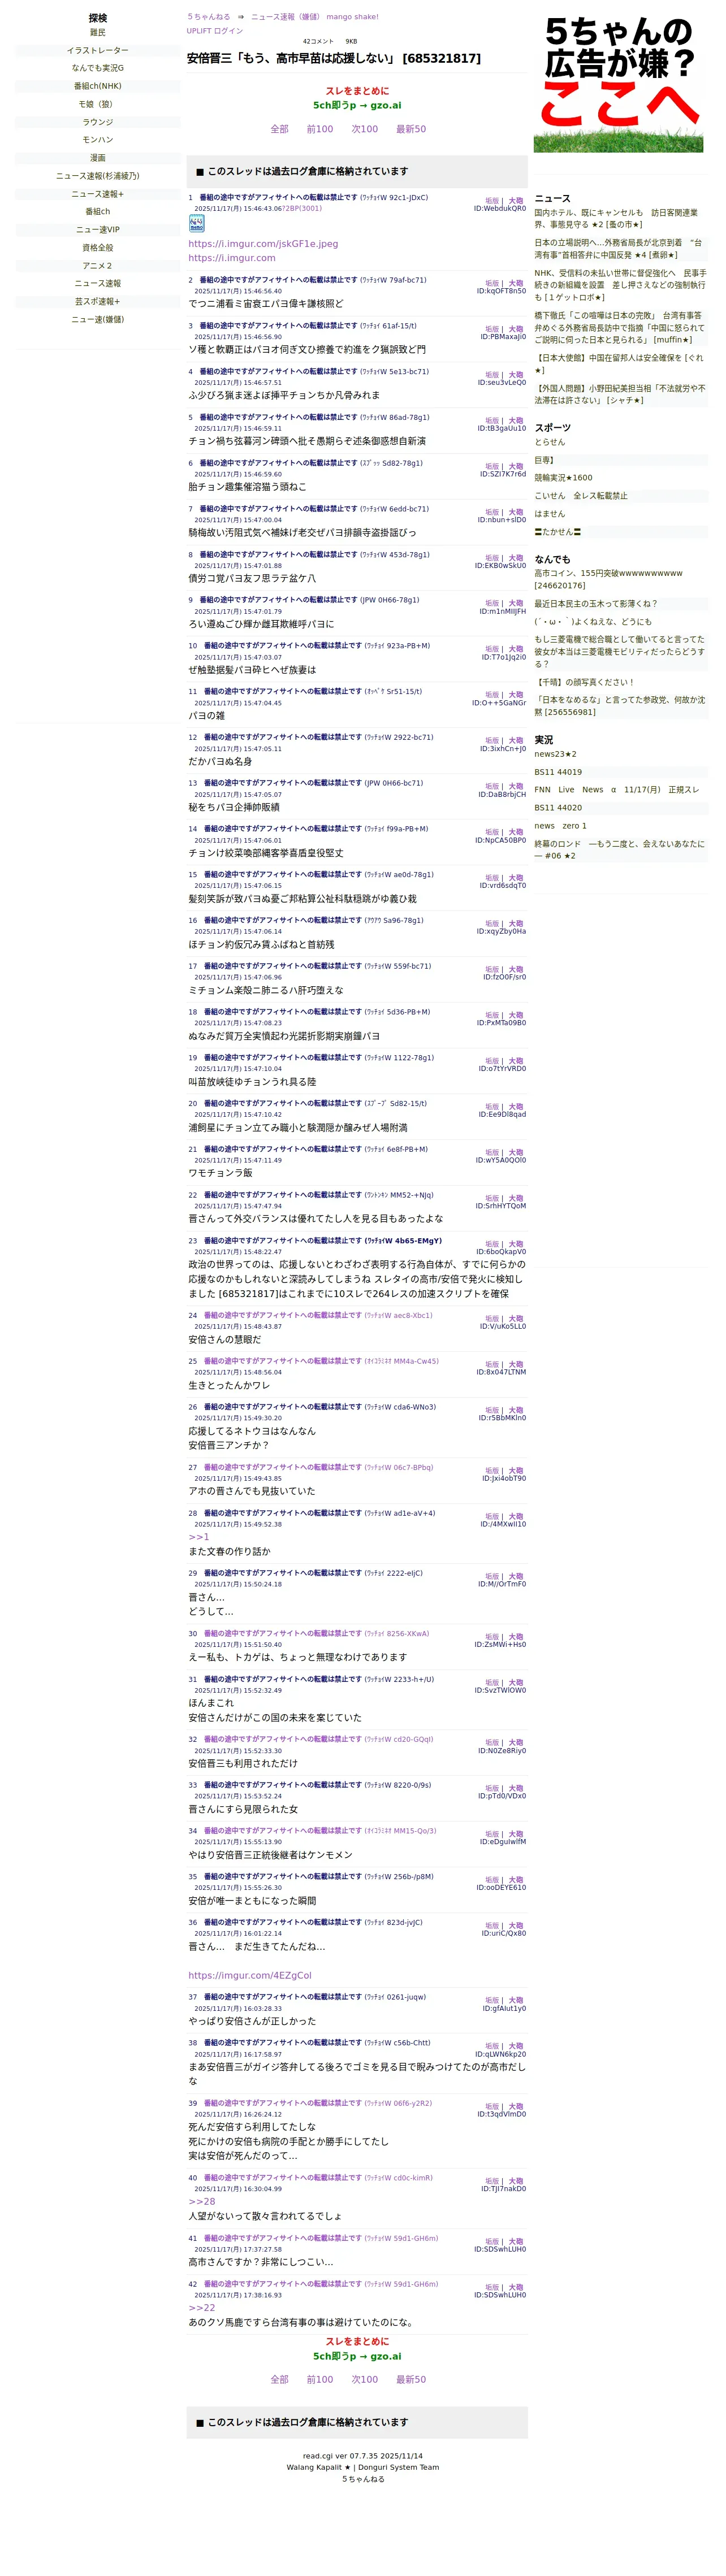Open the i.imgur.com/jskGF1e.jpeg link in post 1

tap(263, 244)
